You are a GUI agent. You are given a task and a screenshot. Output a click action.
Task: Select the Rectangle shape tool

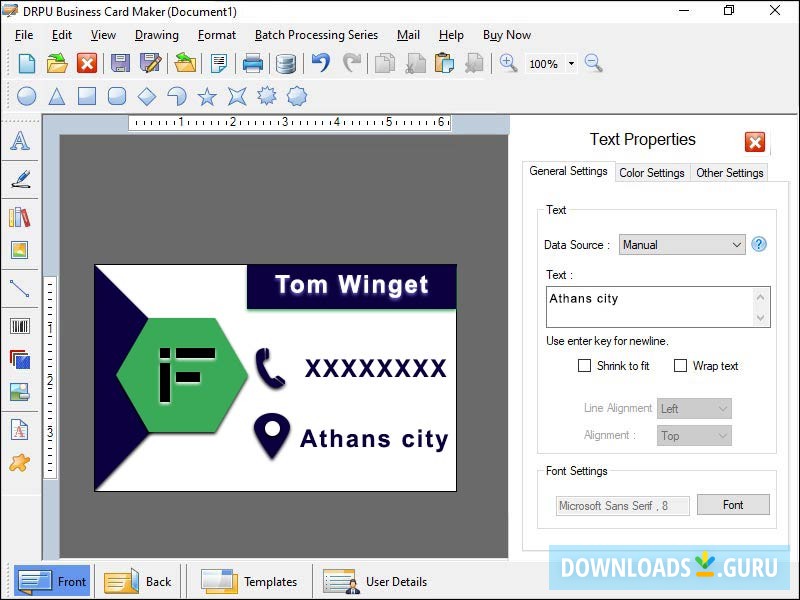[87, 96]
